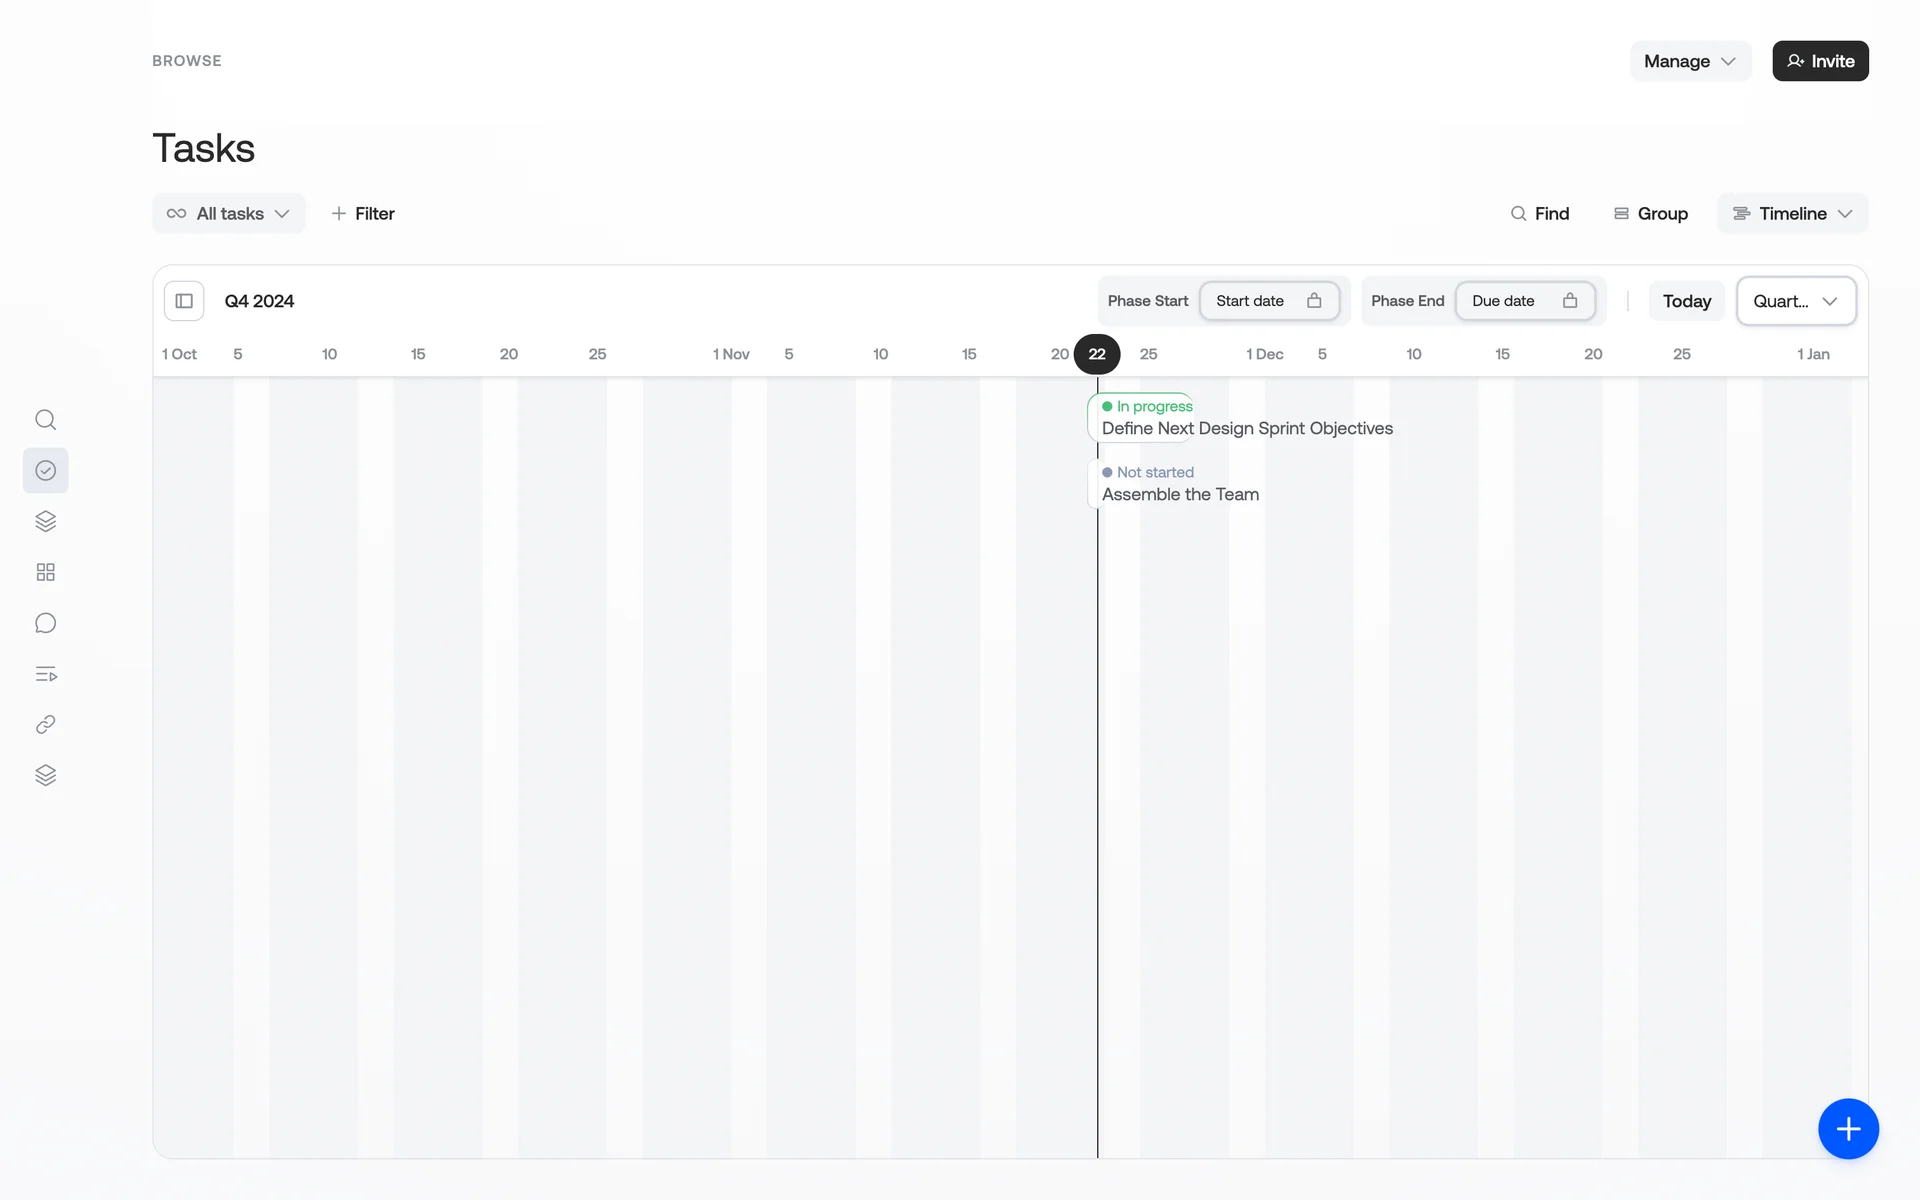
Task: Expand the All tasks dropdown
Action: pos(229,213)
